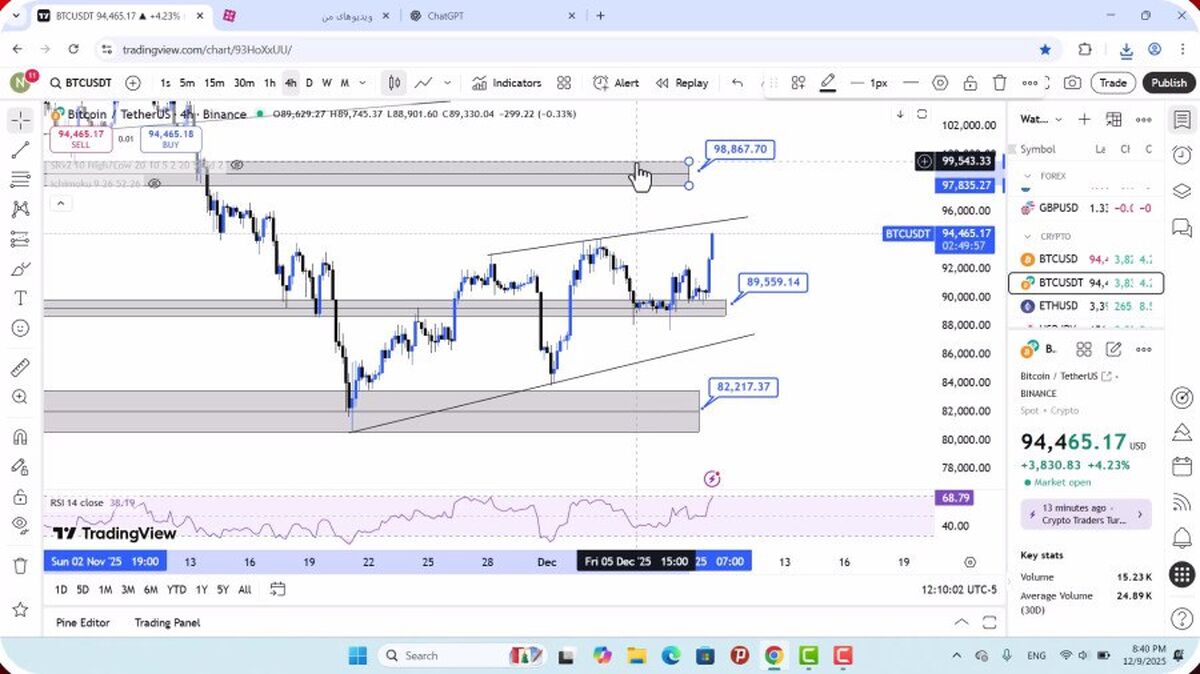Create an Alert
The image size is (1200, 674).
pyautogui.click(x=616, y=83)
